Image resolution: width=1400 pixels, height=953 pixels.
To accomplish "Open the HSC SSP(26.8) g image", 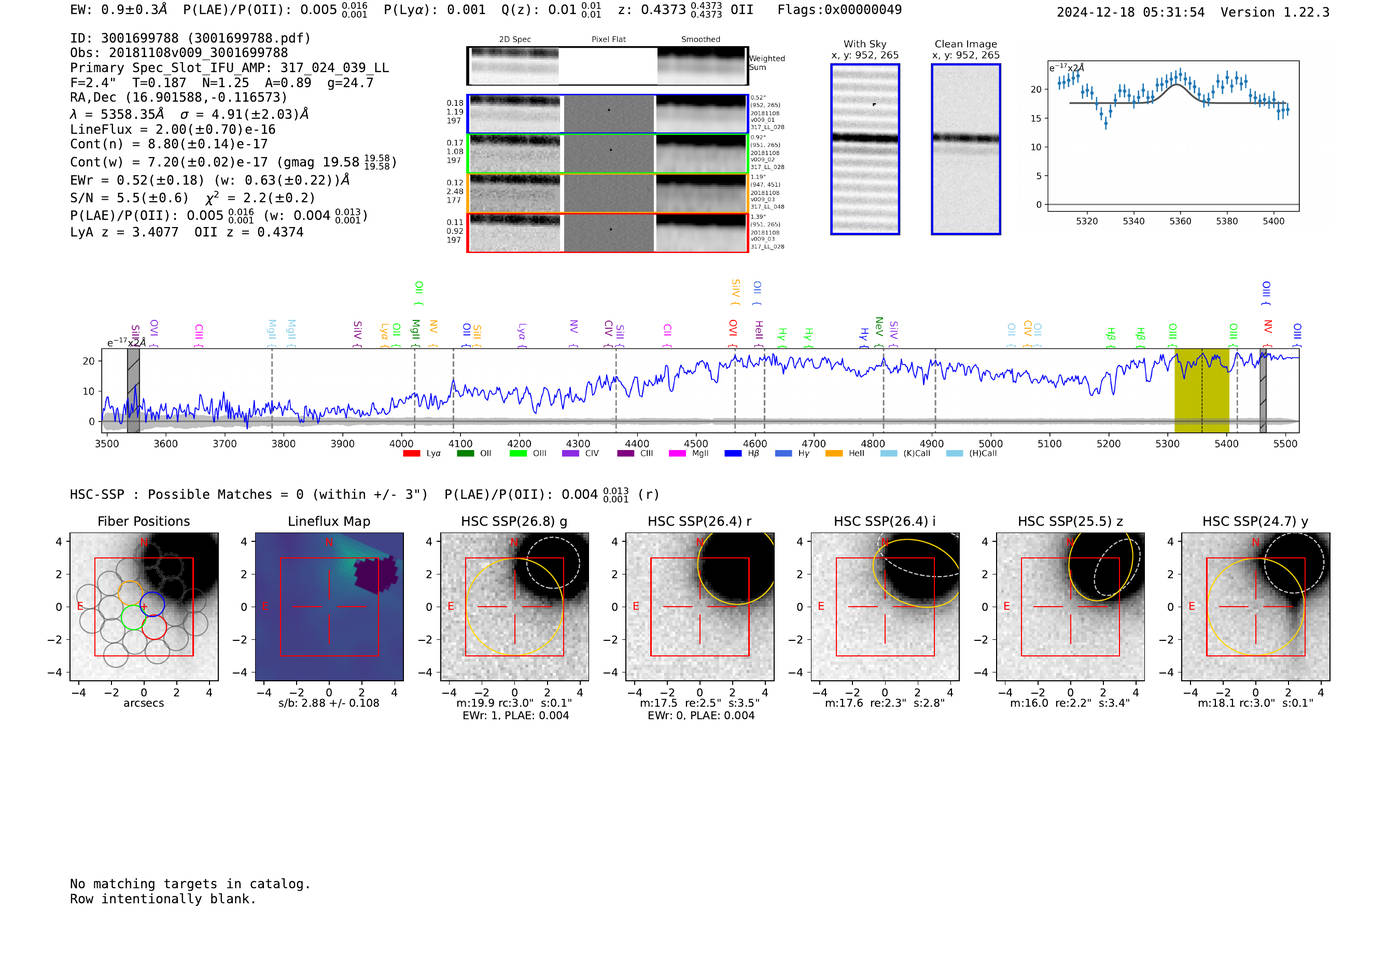I will click(x=514, y=606).
